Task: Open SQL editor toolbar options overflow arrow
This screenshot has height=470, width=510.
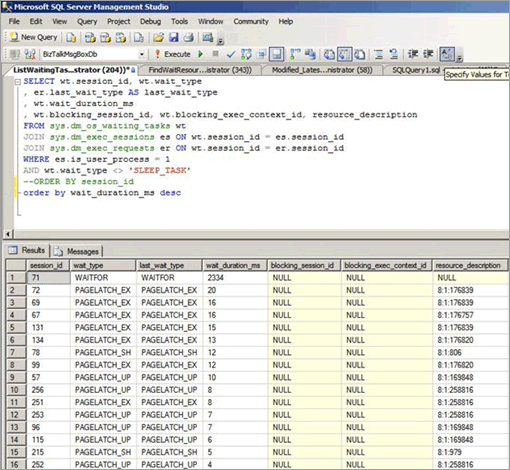Action: coord(460,58)
